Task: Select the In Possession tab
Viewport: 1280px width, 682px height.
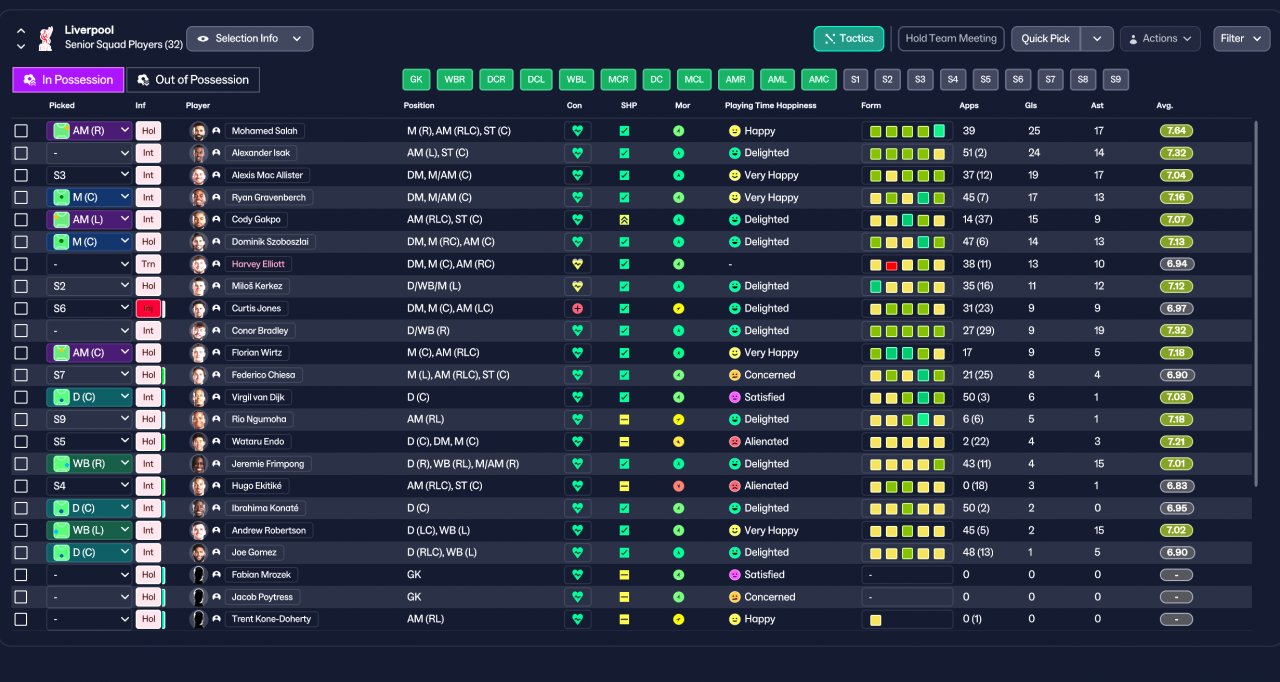Action: 68,80
